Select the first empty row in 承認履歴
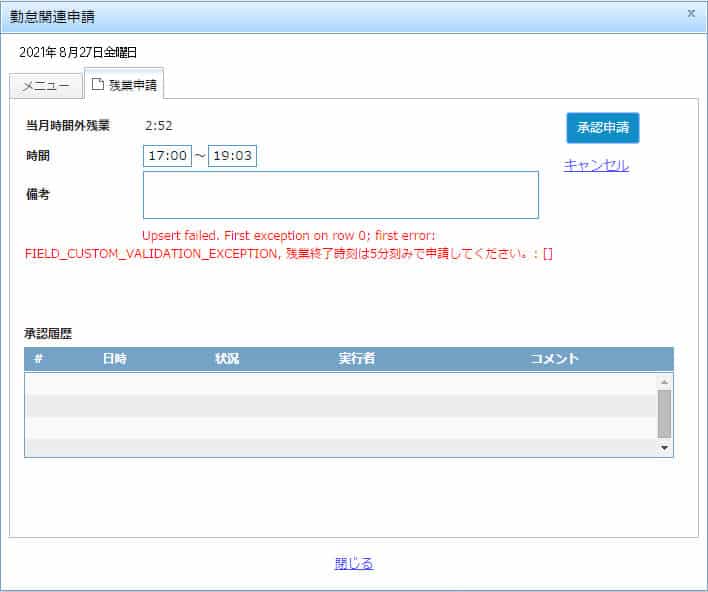 [x=340, y=383]
